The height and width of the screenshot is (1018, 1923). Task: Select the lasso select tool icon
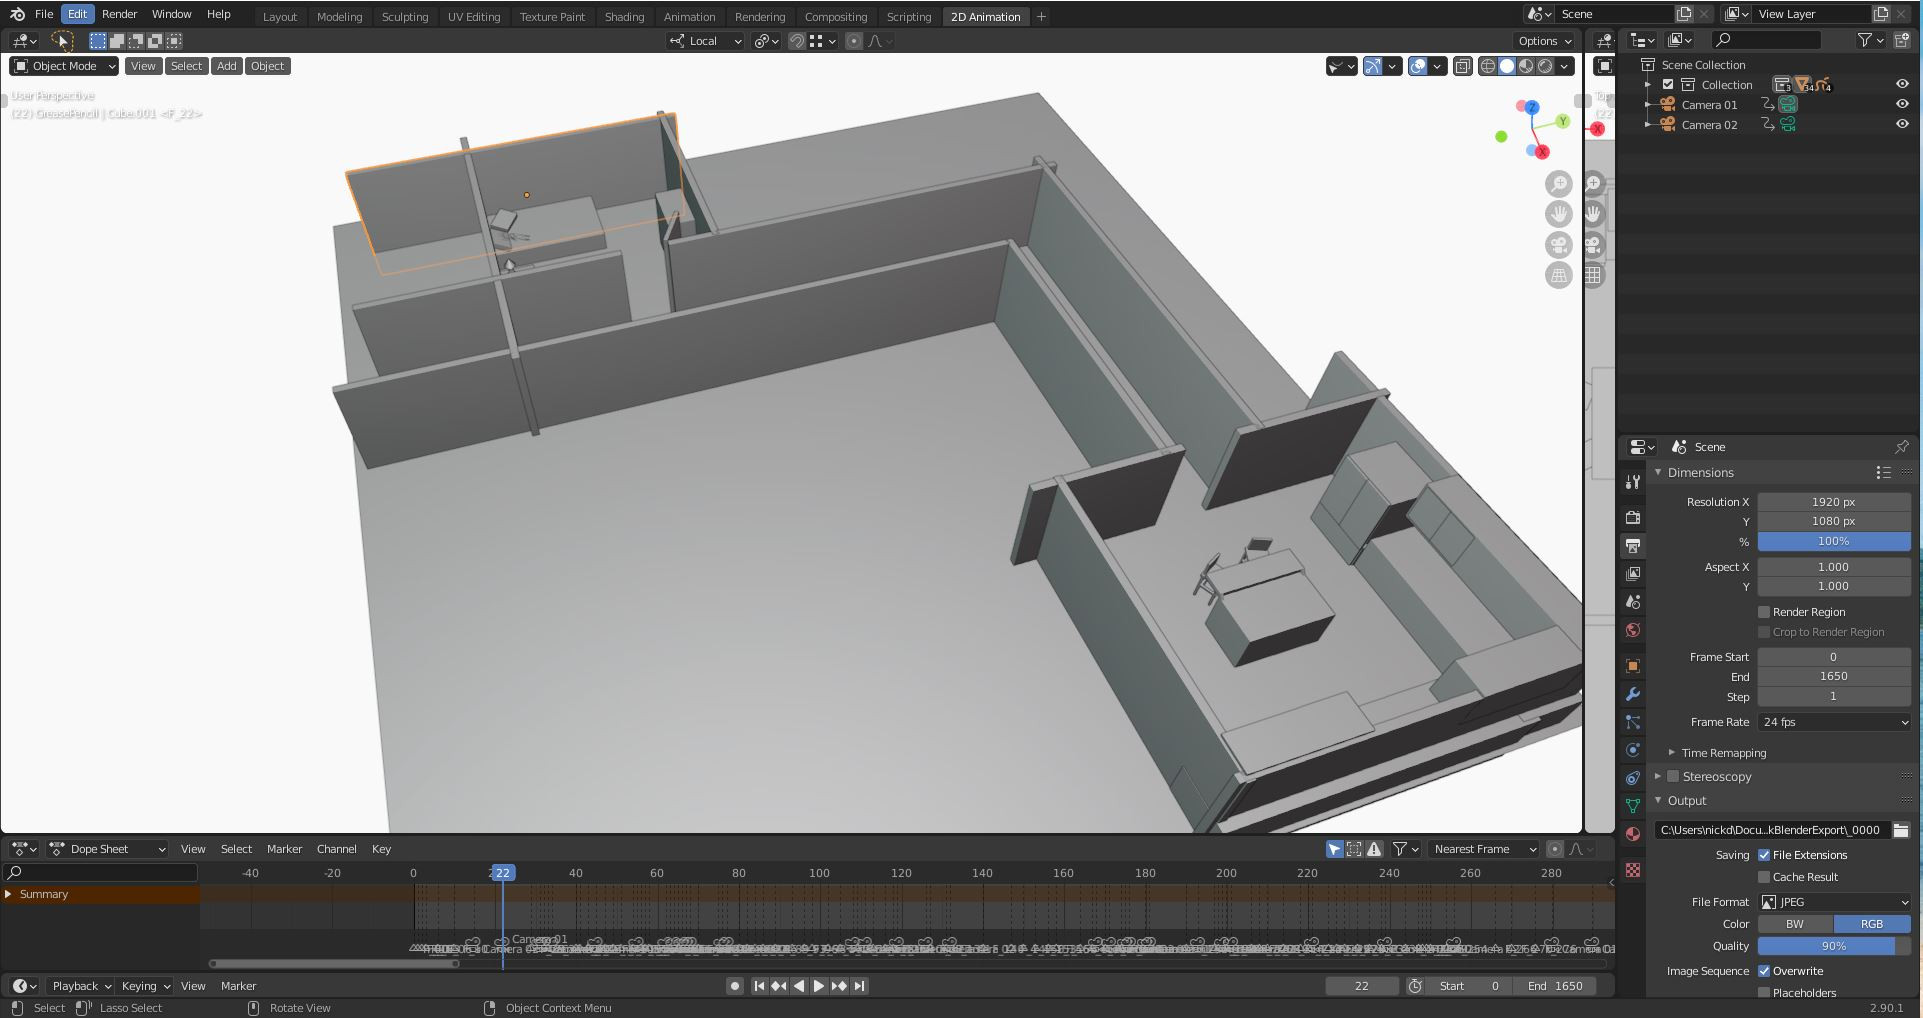point(62,41)
